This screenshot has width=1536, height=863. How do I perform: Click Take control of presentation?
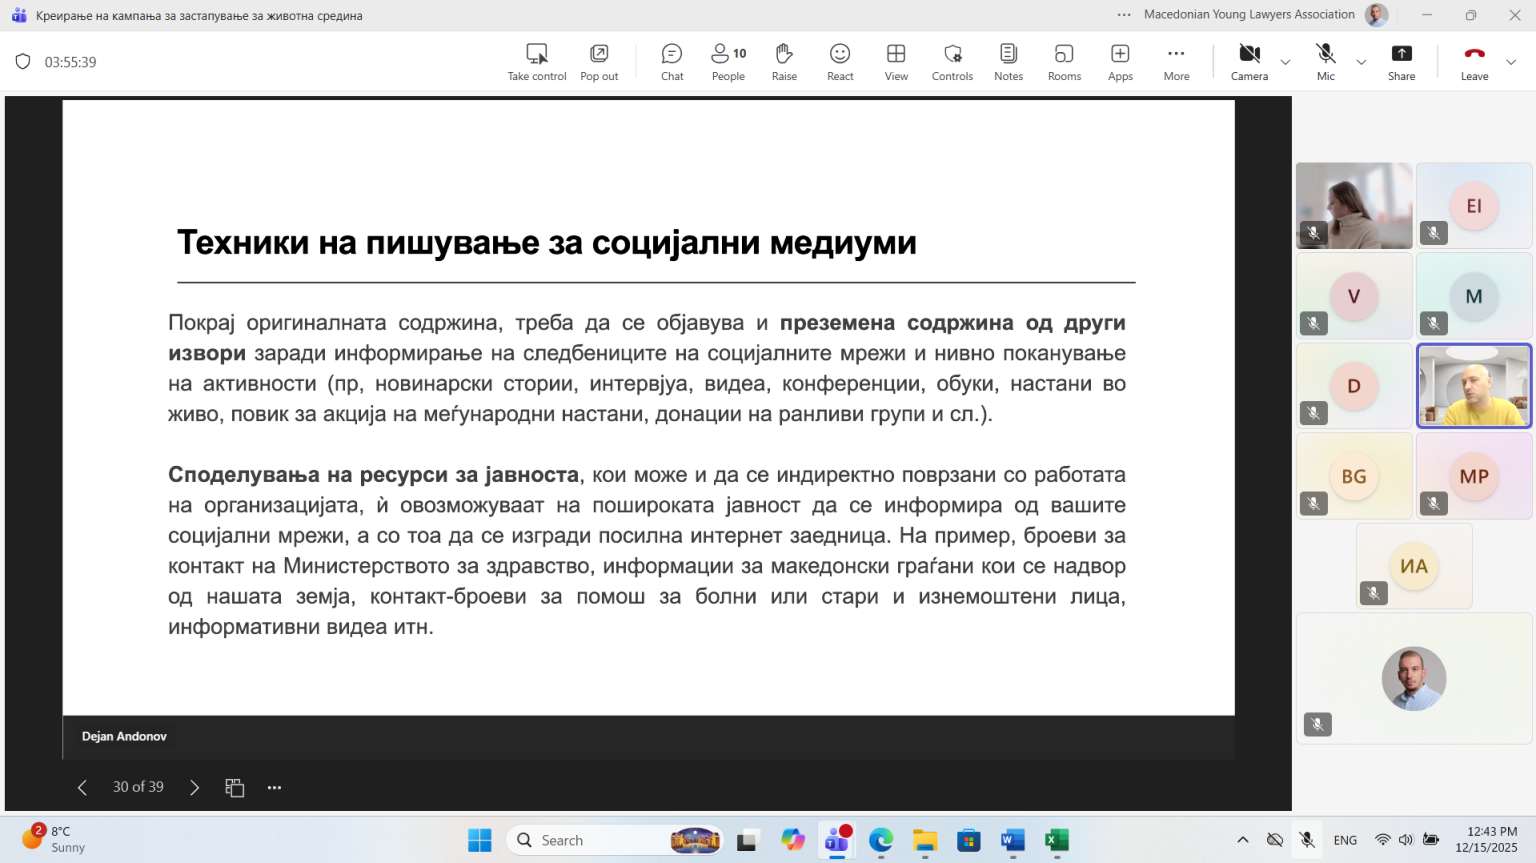[x=537, y=61]
